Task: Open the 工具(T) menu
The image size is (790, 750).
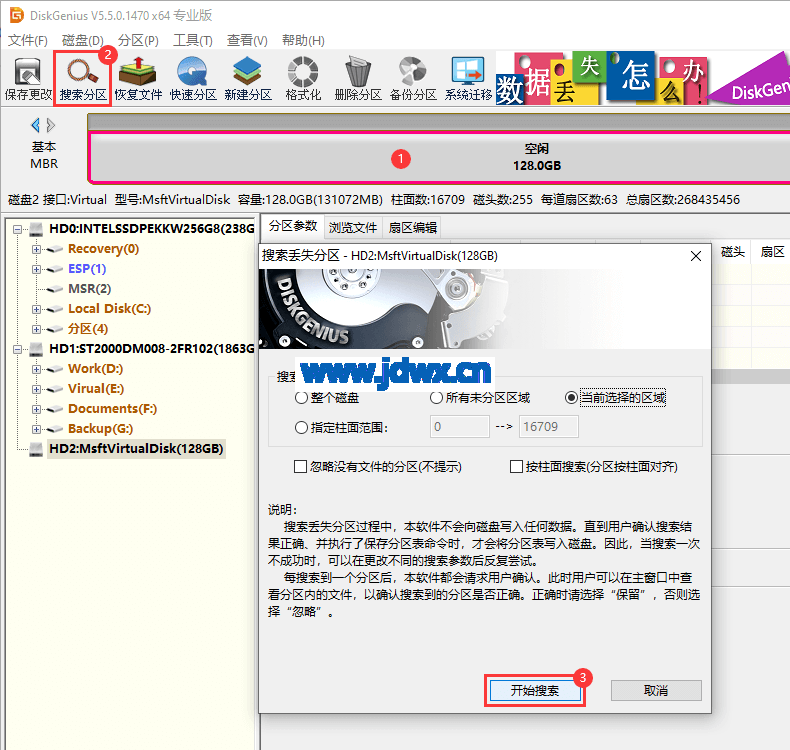Action: [x=193, y=40]
